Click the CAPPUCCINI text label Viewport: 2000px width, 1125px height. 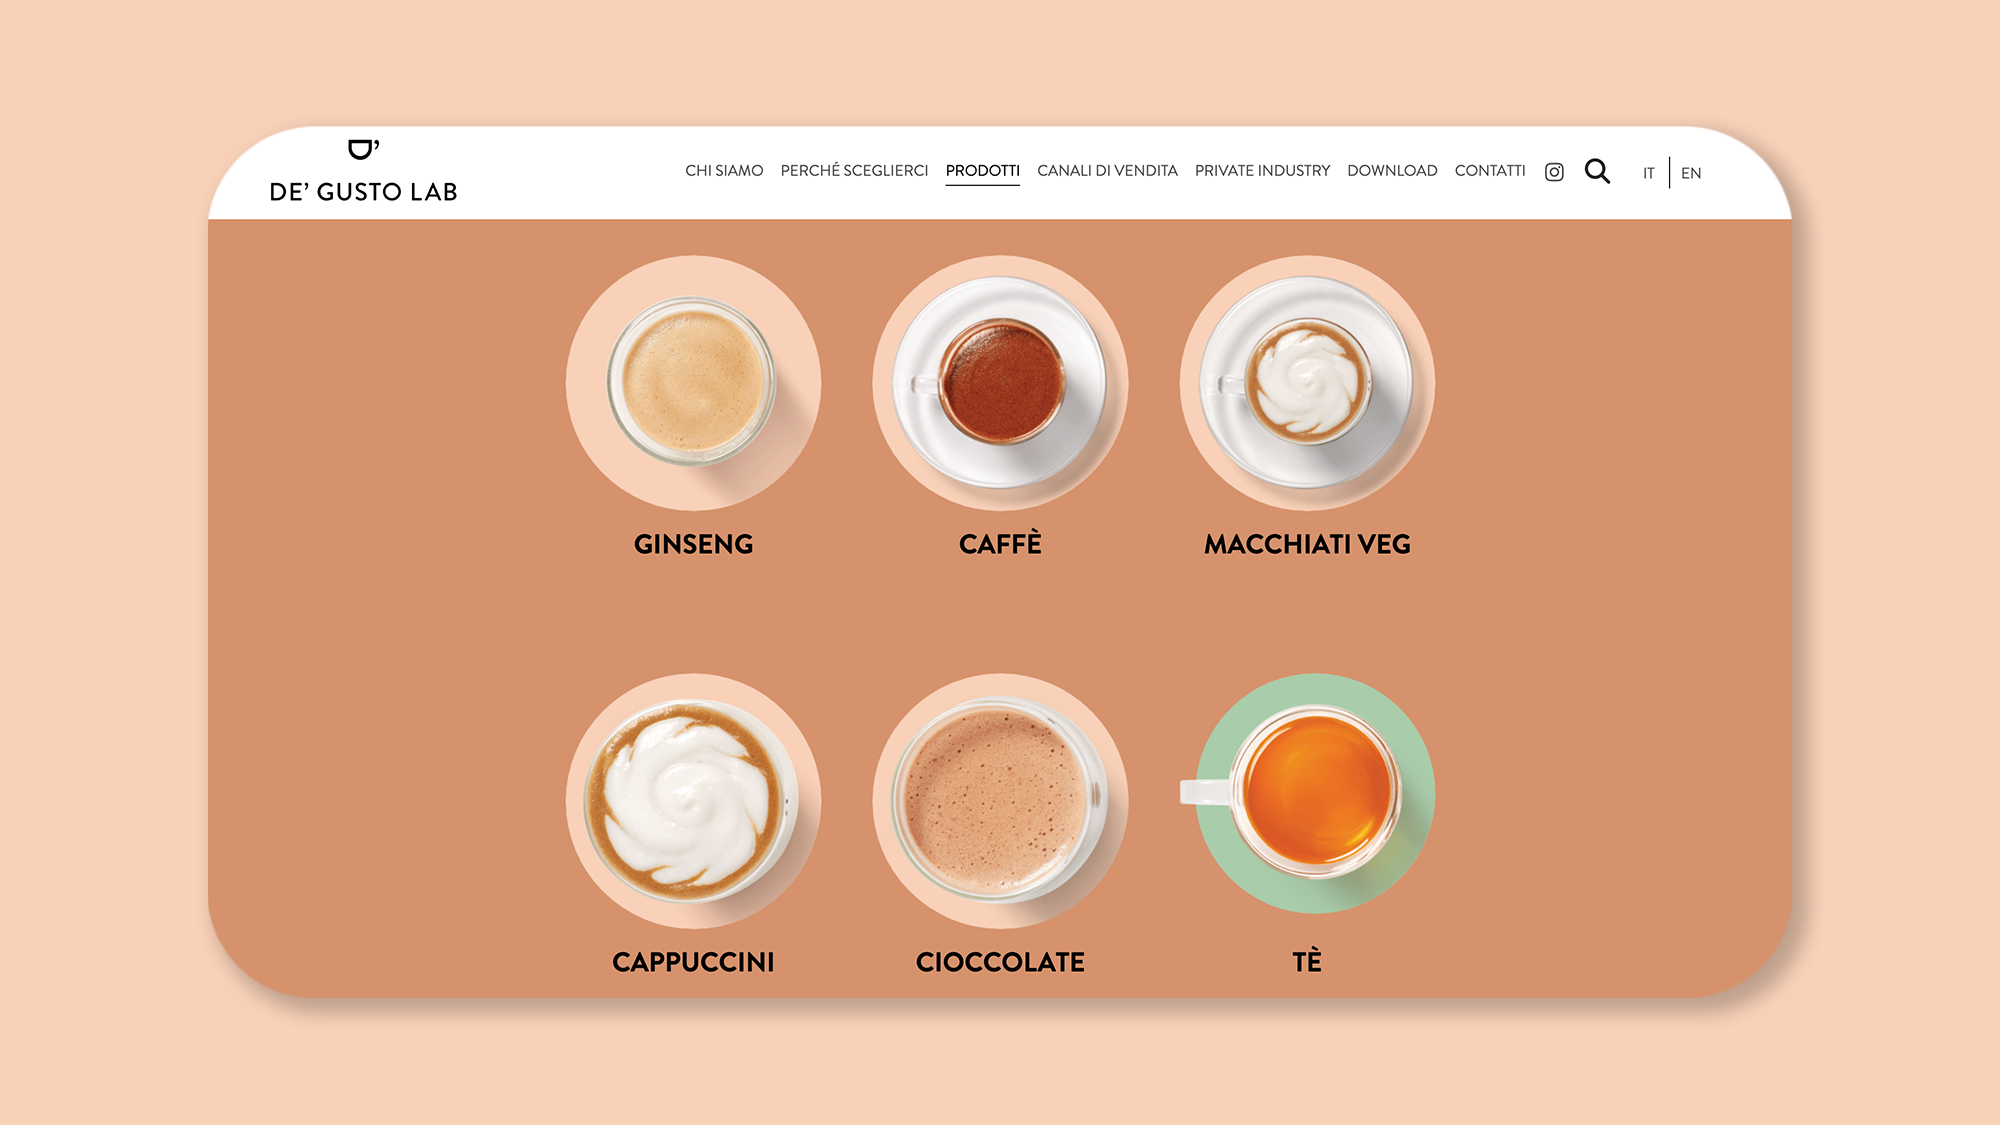(x=693, y=962)
